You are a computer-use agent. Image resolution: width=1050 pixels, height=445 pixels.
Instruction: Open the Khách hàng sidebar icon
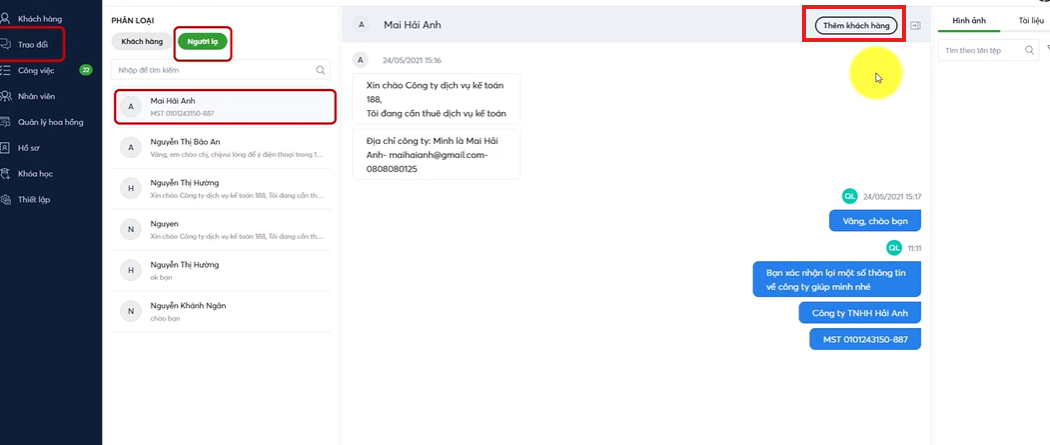coord(5,18)
